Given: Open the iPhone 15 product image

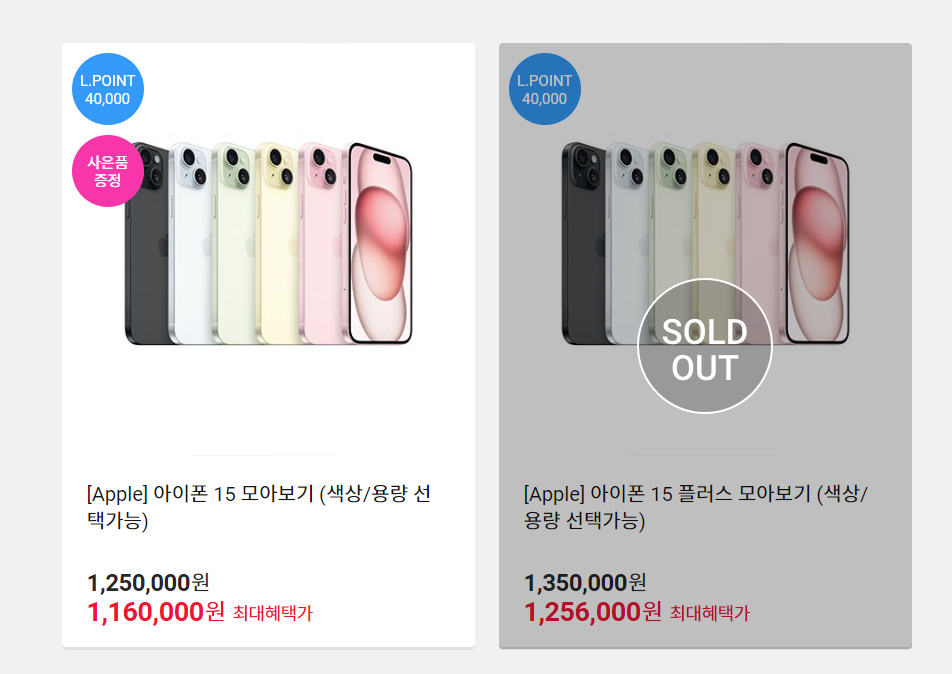Looking at the screenshot, I should point(268,243).
